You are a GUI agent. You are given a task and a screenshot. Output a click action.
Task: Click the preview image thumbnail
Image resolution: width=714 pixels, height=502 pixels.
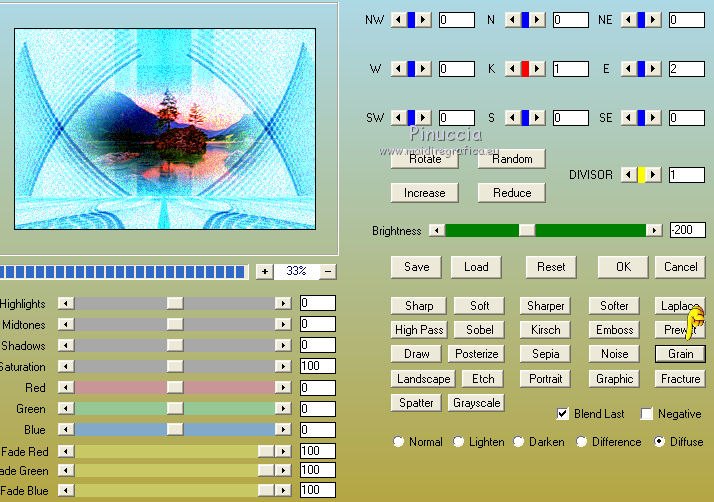click(x=165, y=129)
